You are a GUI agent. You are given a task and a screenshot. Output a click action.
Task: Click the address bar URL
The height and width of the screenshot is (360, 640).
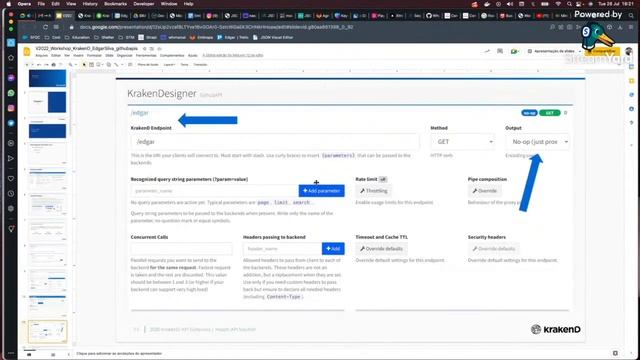point(216,27)
